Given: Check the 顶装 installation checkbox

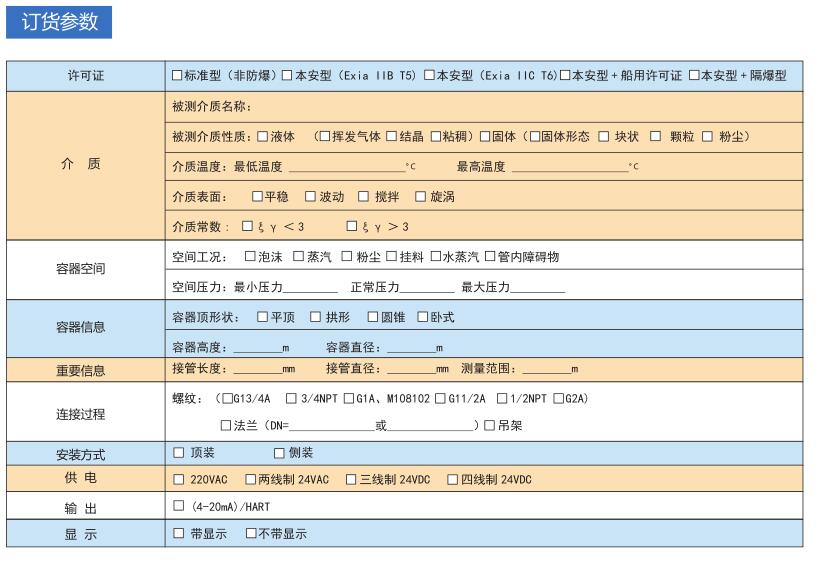Looking at the screenshot, I should pyautogui.click(x=179, y=453).
